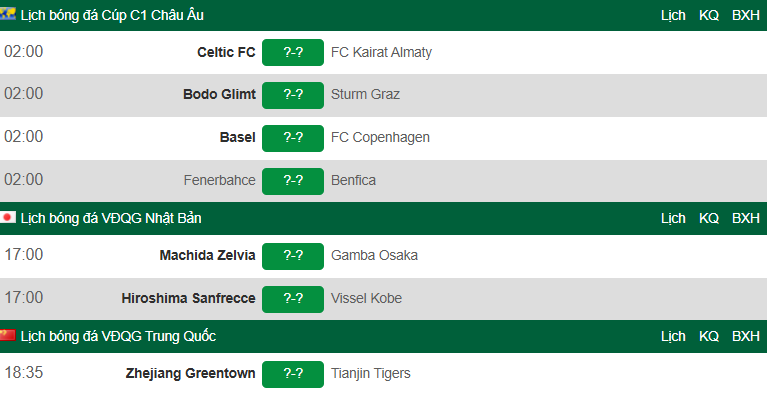Click the Hiroshima Sanfrecce vs Vissel Kobe score box
The width and height of the screenshot is (767, 395).
293,299
